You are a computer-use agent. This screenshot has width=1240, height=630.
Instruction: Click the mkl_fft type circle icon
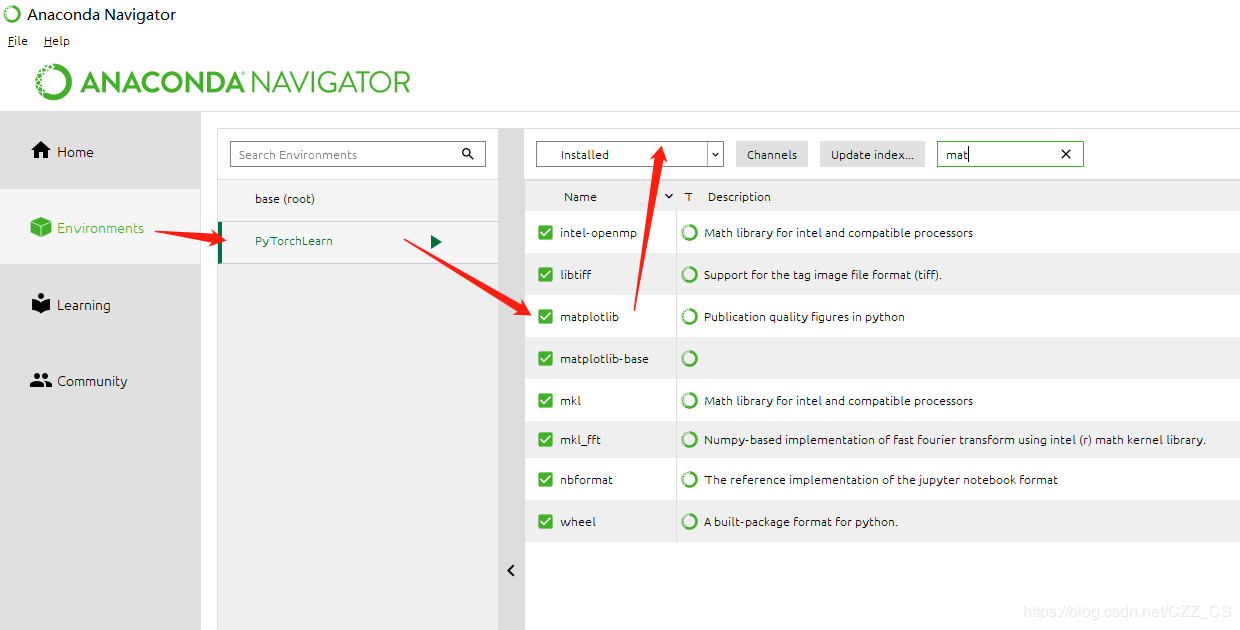(x=689, y=439)
